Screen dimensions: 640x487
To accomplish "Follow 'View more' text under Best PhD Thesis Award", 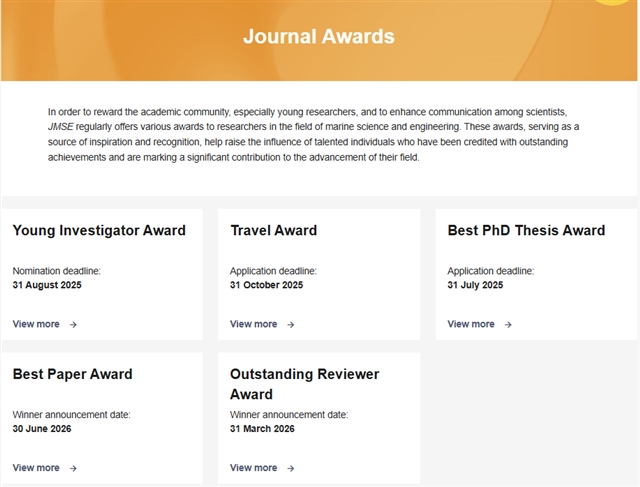I will 471,324.
